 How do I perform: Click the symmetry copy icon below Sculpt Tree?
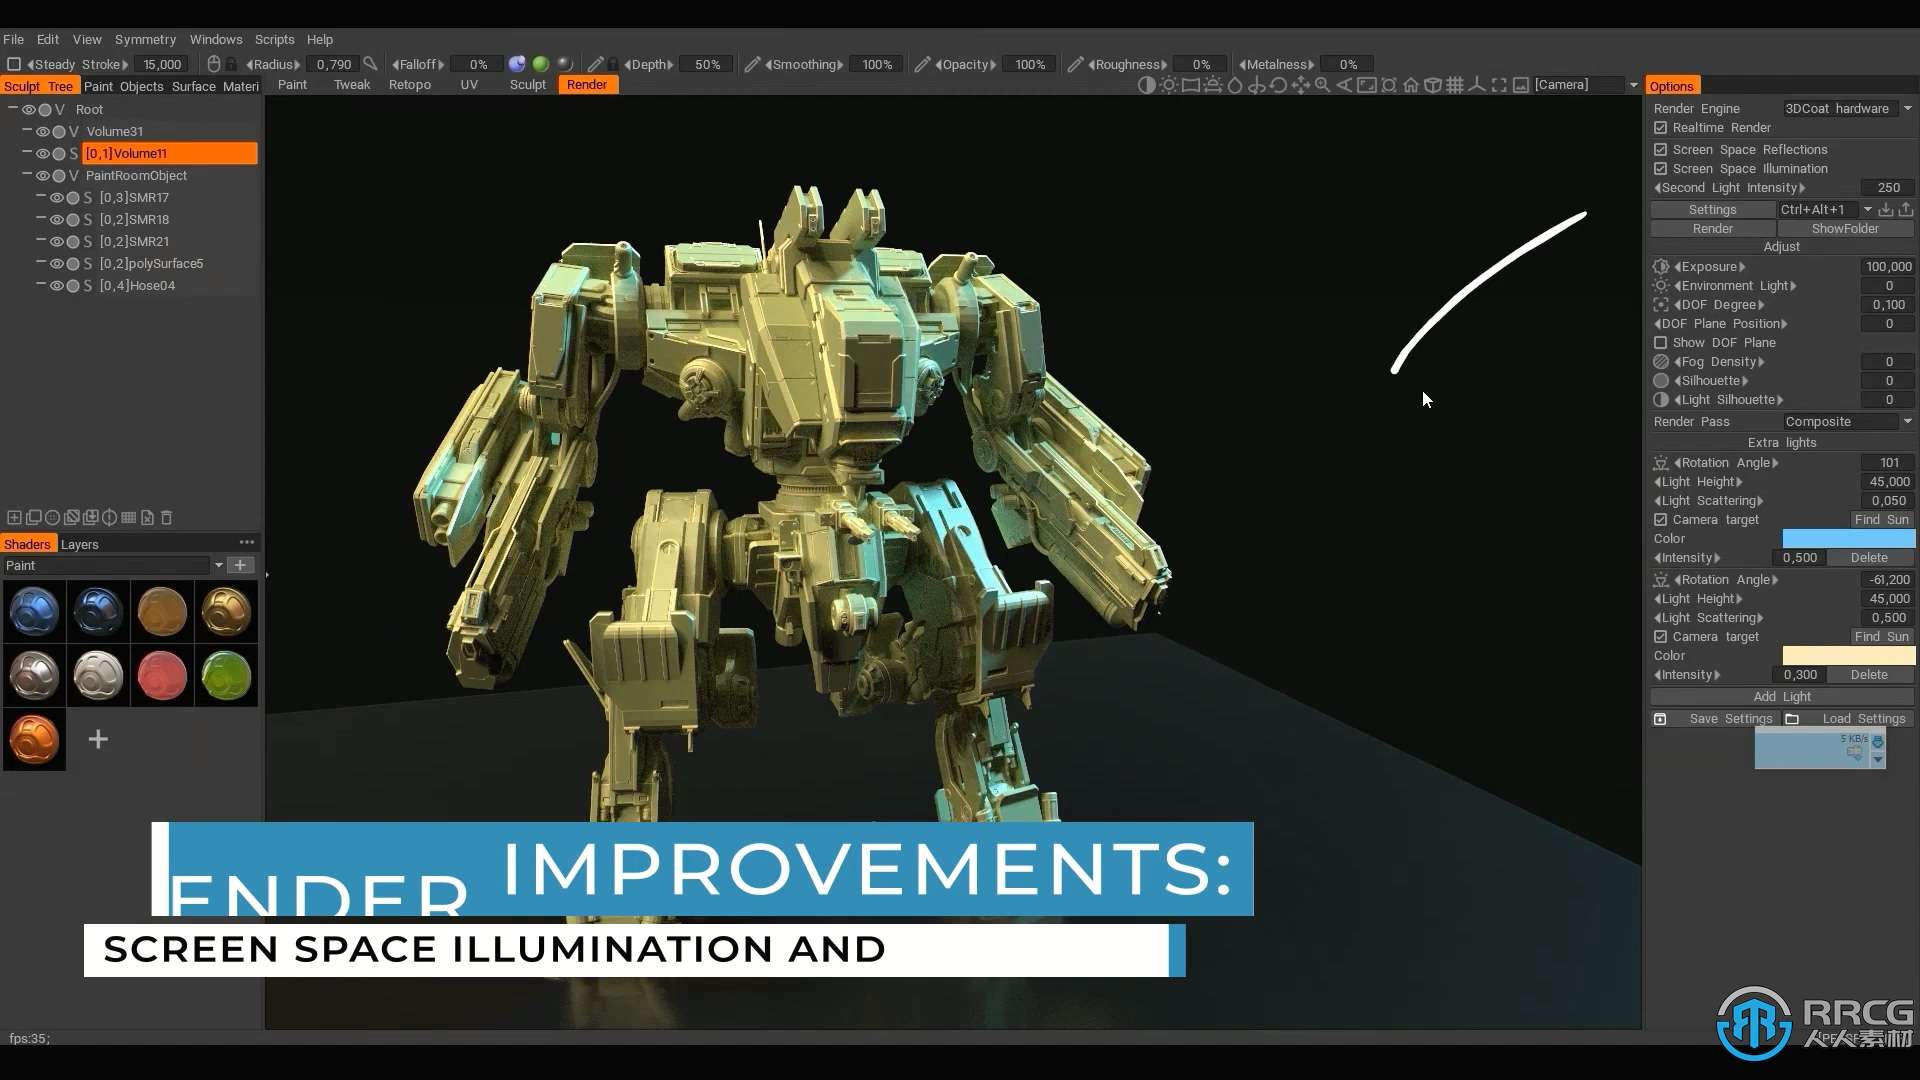[109, 518]
